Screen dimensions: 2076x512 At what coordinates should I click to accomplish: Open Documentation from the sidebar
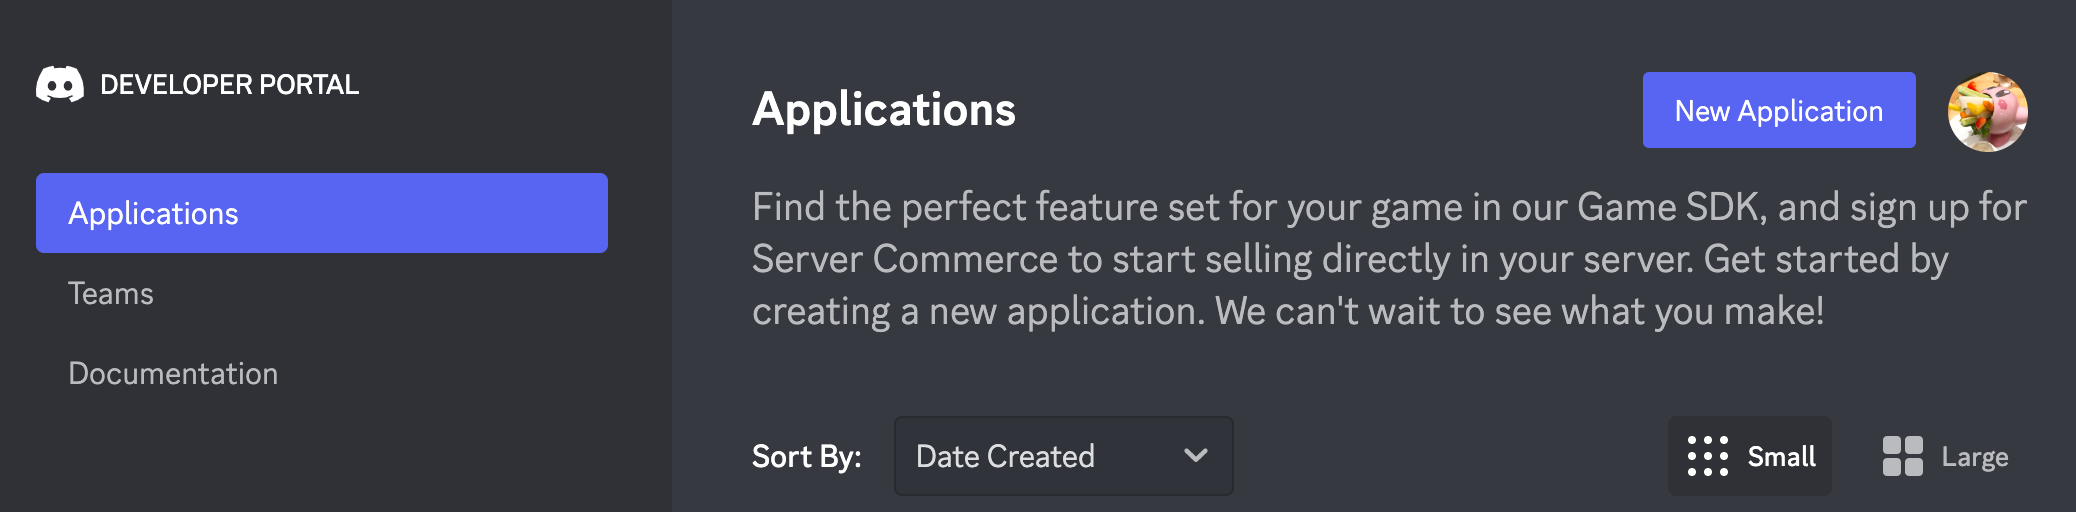point(173,374)
